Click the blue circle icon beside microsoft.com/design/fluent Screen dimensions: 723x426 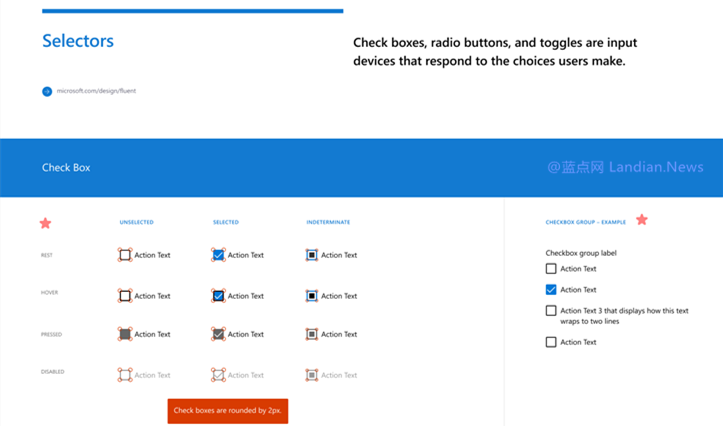47,91
